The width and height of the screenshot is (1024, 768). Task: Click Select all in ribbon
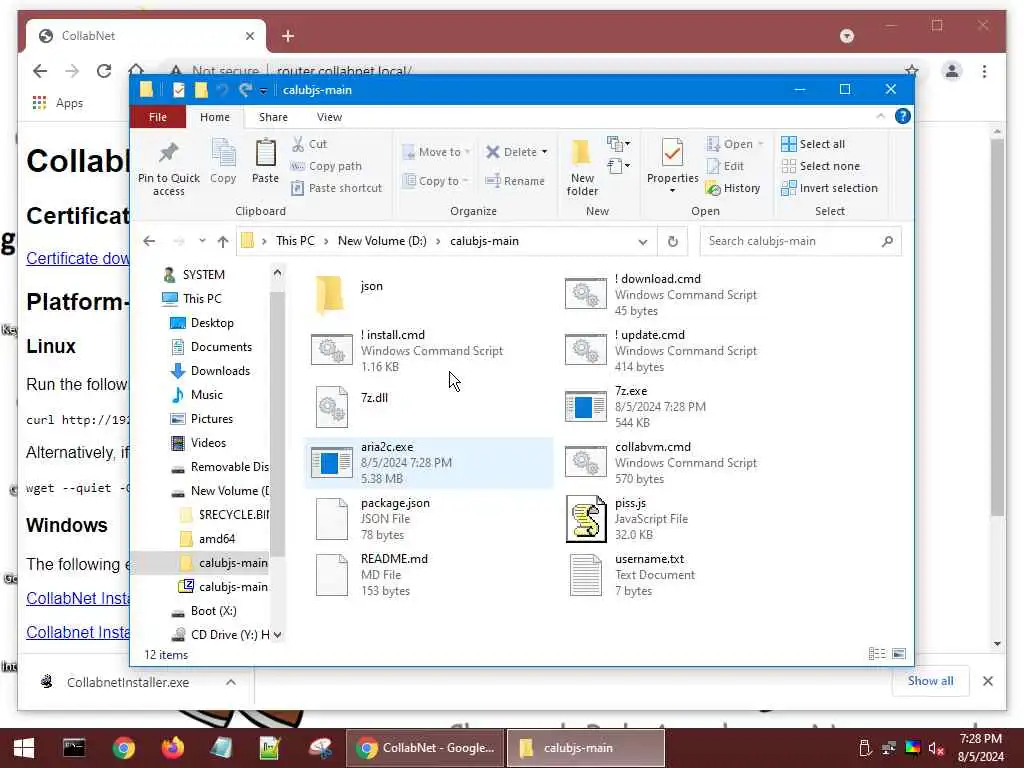click(813, 144)
